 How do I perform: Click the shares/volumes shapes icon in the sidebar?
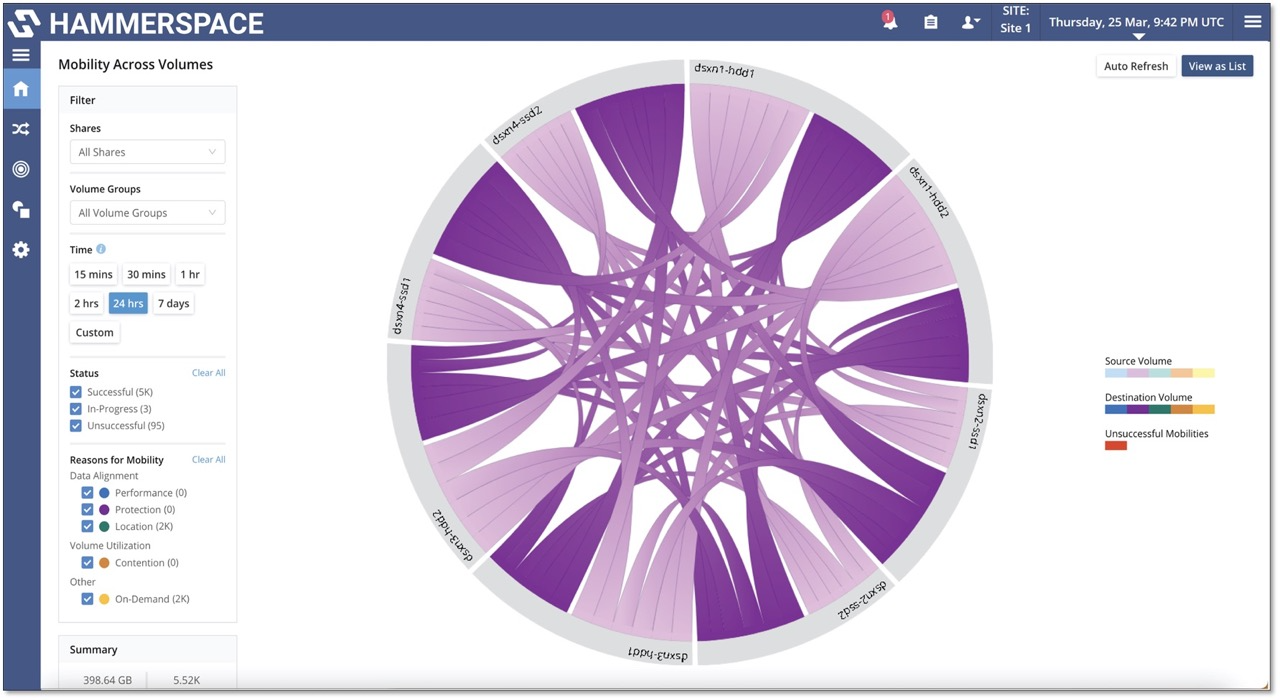click(x=21, y=209)
